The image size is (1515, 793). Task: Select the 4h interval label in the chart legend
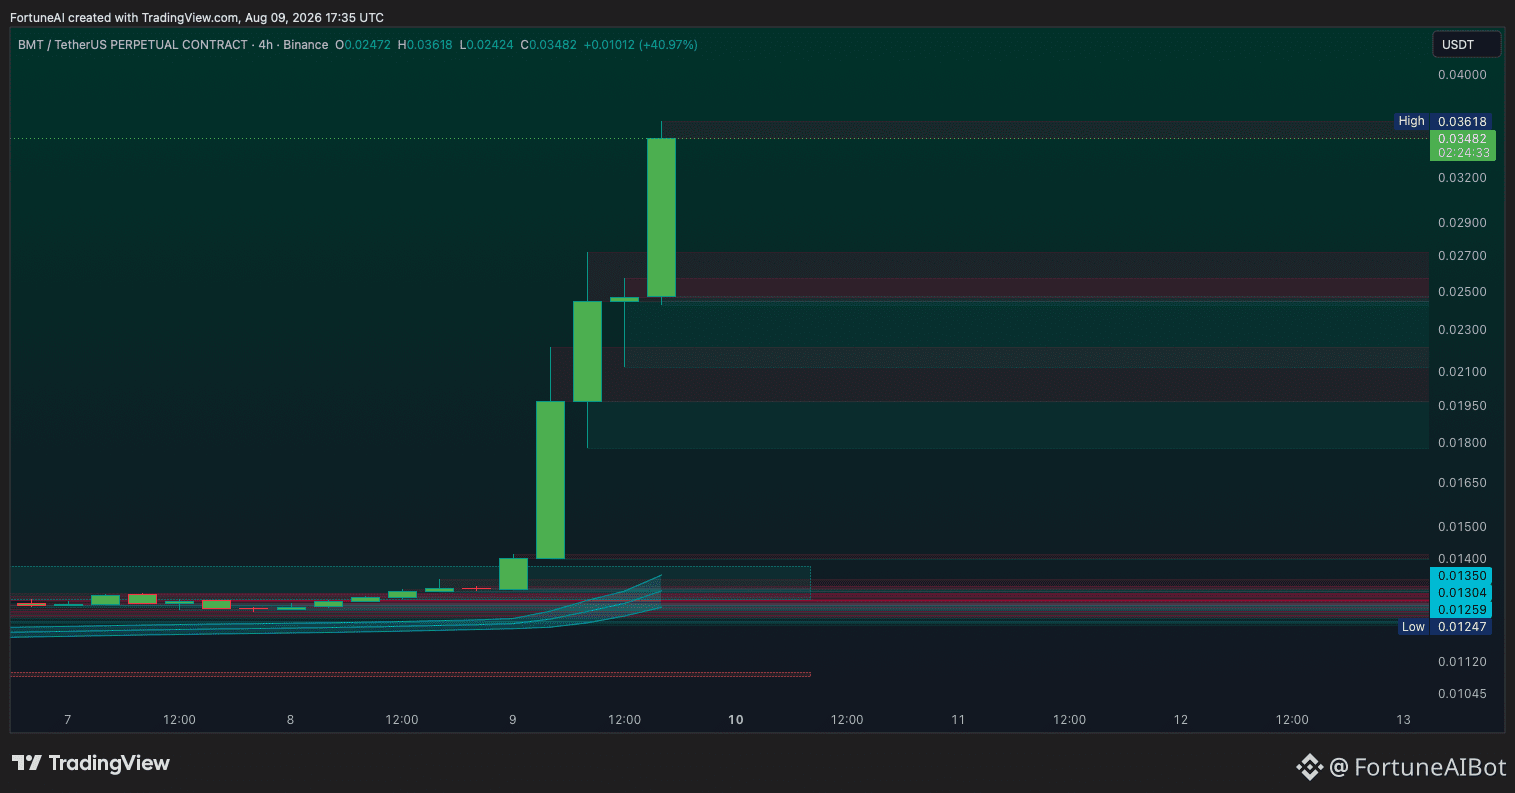(x=266, y=45)
